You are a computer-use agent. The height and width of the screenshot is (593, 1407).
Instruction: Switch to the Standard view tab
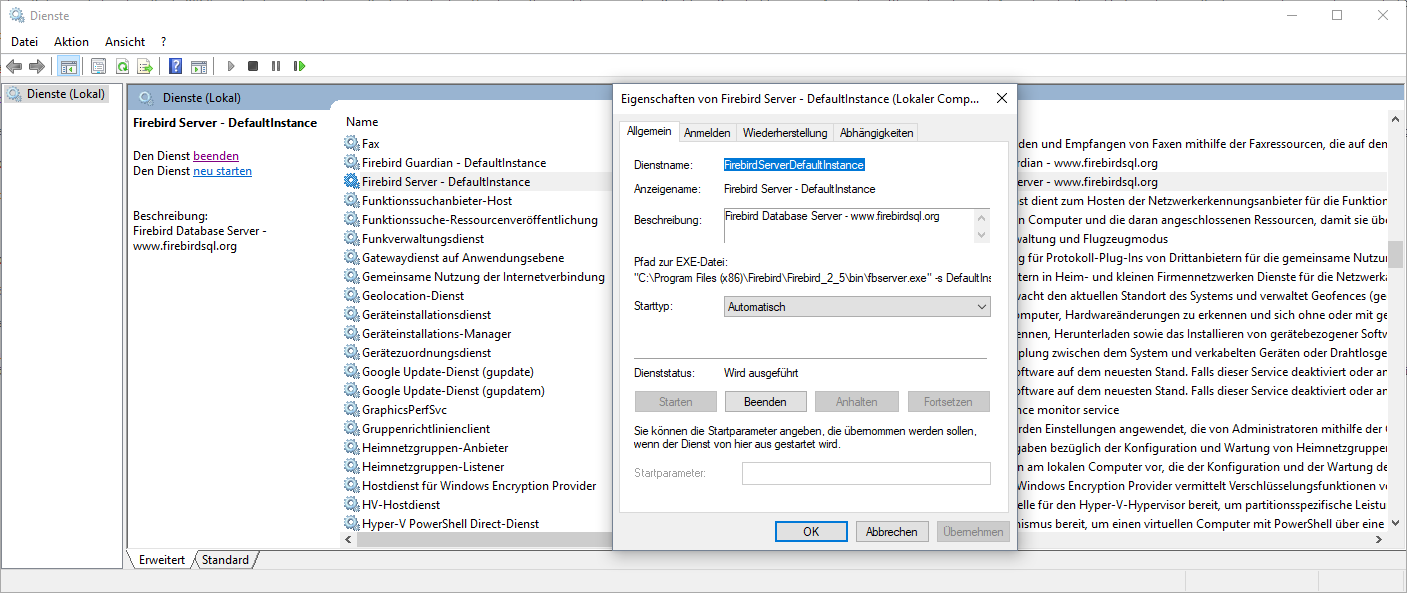coord(225,560)
